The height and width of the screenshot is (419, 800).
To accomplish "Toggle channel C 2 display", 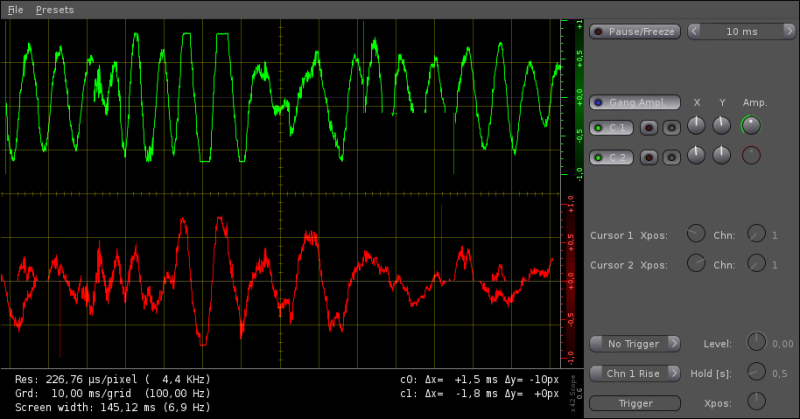I will (x=611, y=158).
